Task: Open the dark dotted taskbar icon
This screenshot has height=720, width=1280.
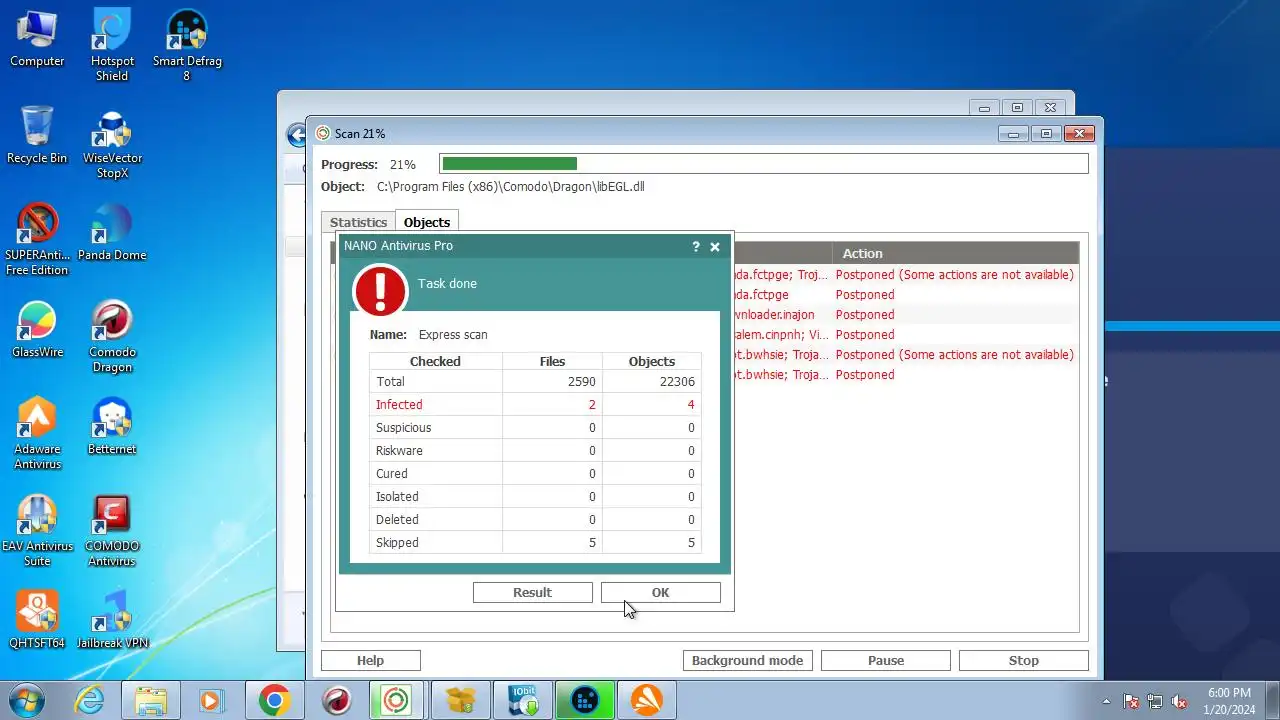Action: coord(584,700)
